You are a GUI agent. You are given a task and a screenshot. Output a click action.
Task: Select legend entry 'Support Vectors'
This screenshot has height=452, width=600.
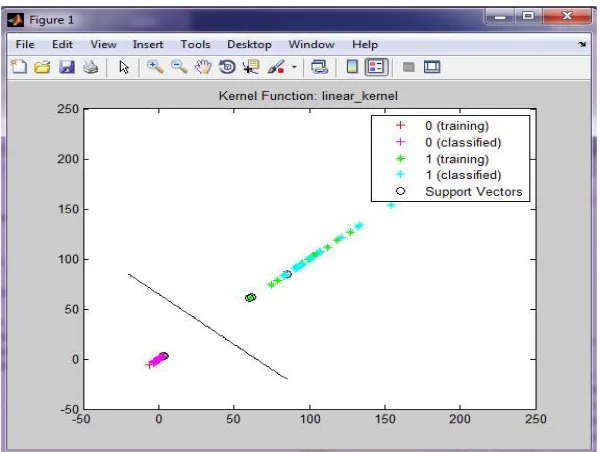point(474,191)
